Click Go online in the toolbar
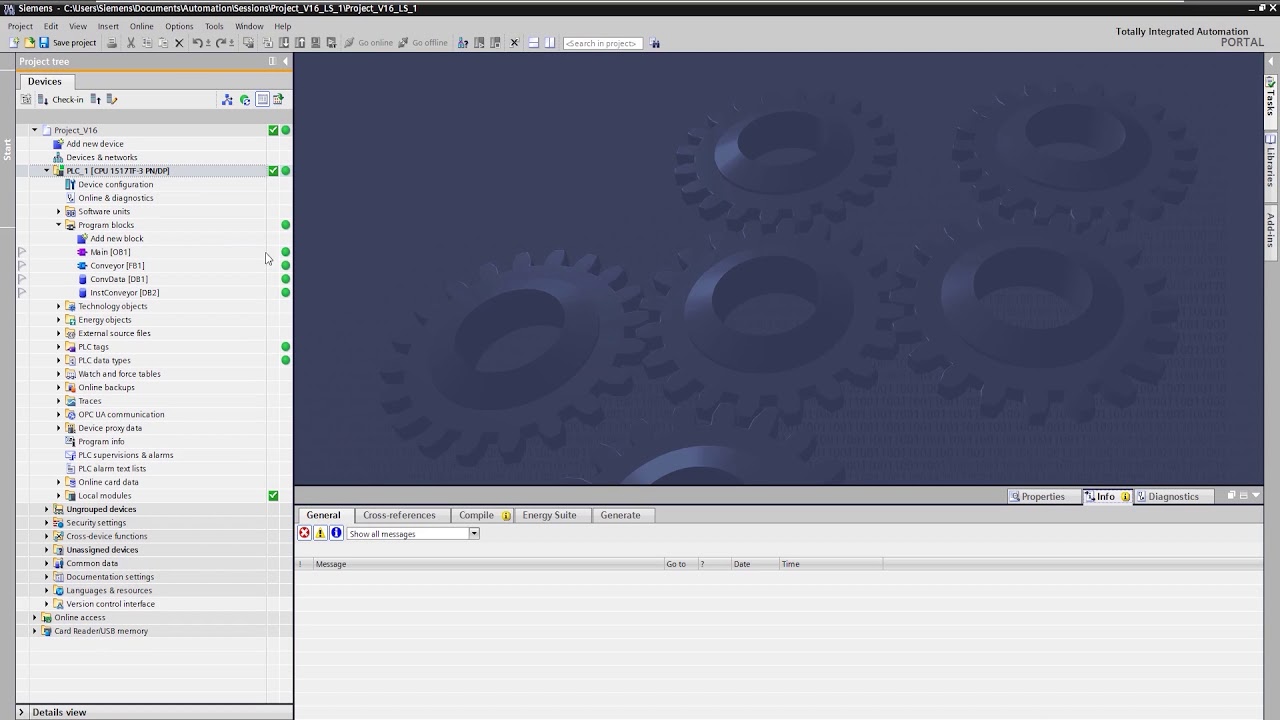The width and height of the screenshot is (1280, 720). pos(368,43)
